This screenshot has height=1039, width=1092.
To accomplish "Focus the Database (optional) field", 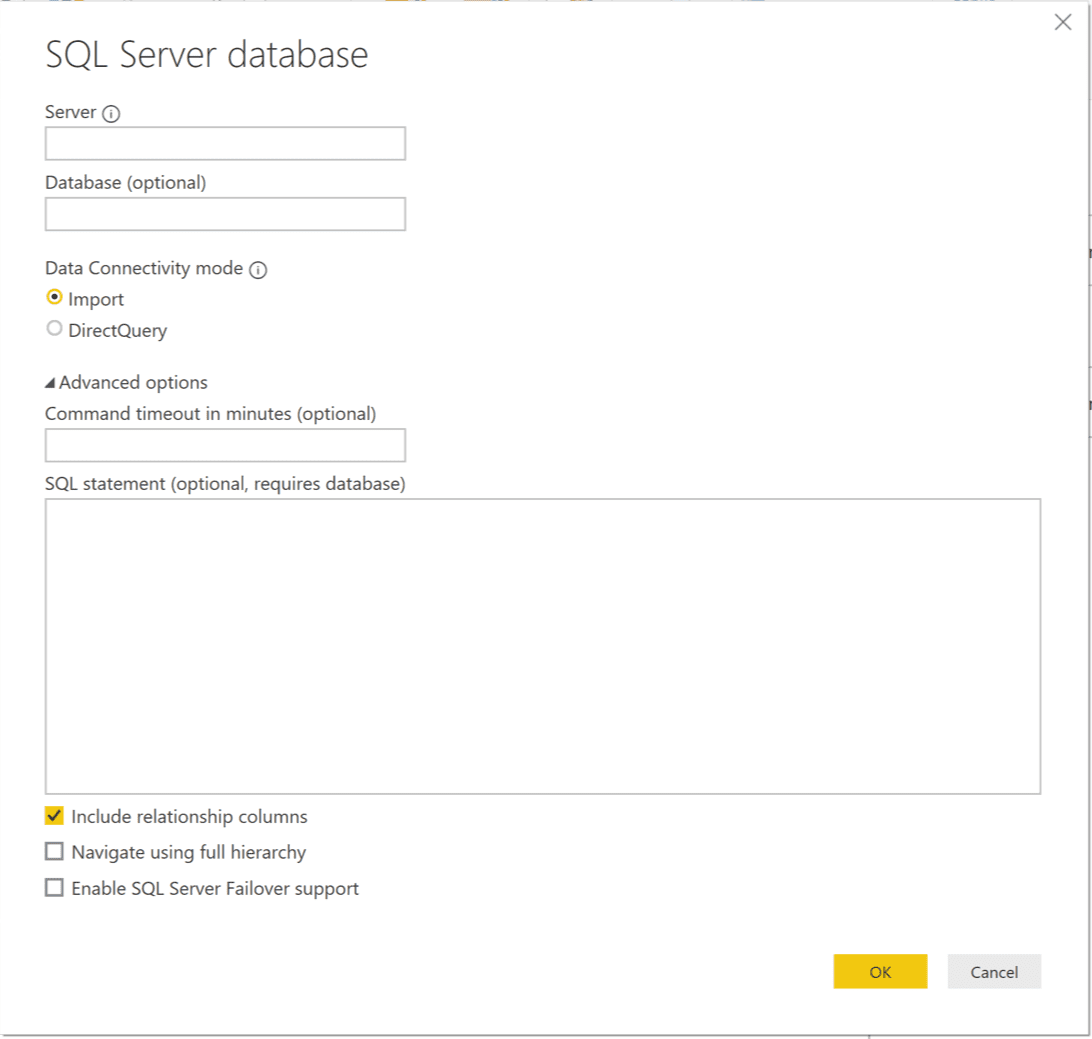I will [225, 214].
